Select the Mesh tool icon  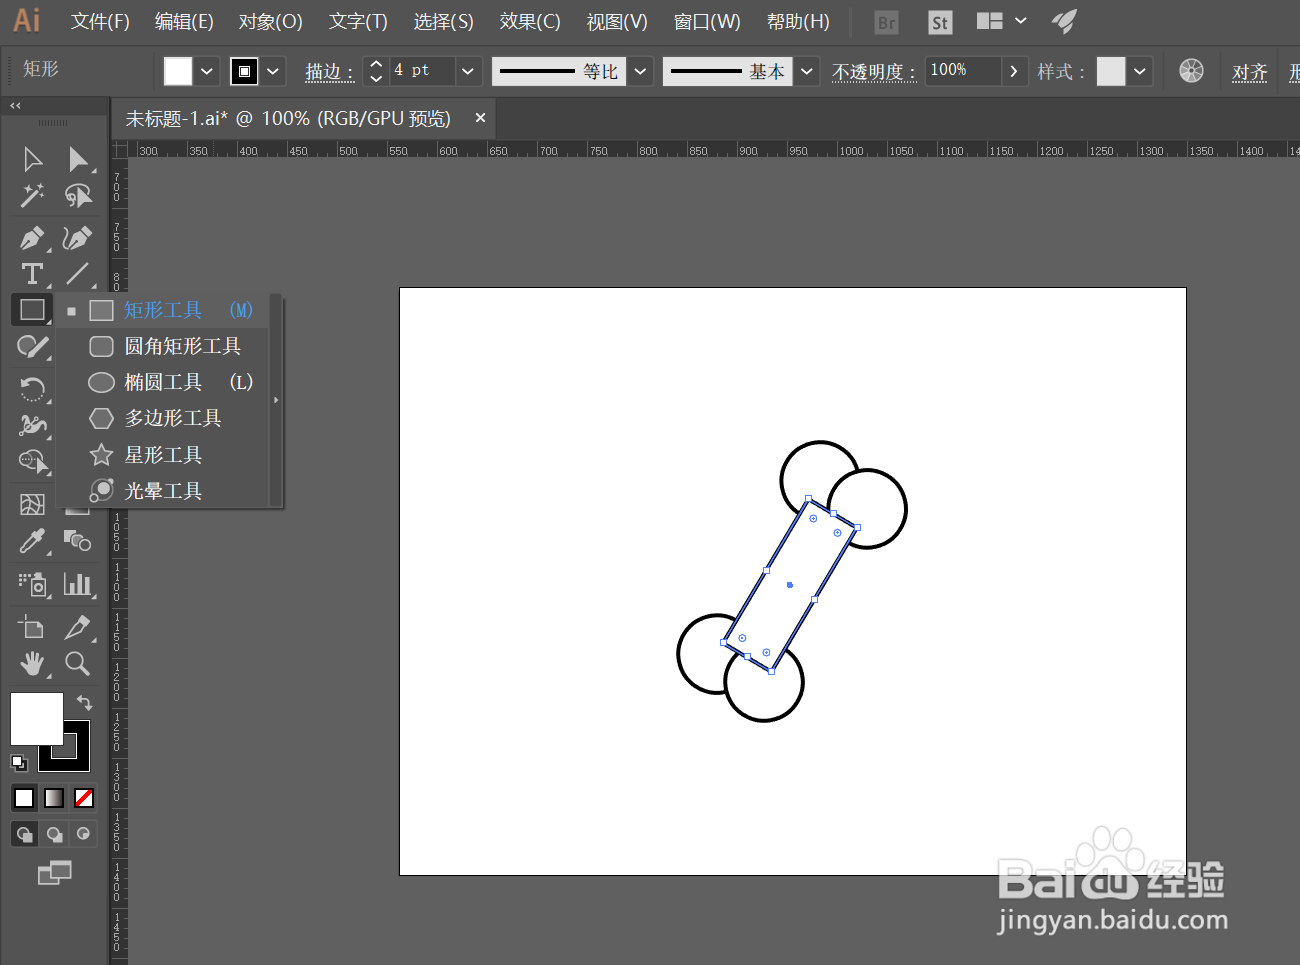pyautogui.click(x=32, y=504)
